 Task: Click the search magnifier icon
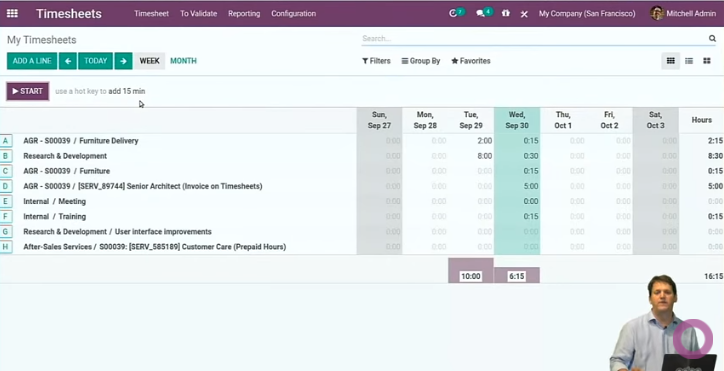(712, 38)
